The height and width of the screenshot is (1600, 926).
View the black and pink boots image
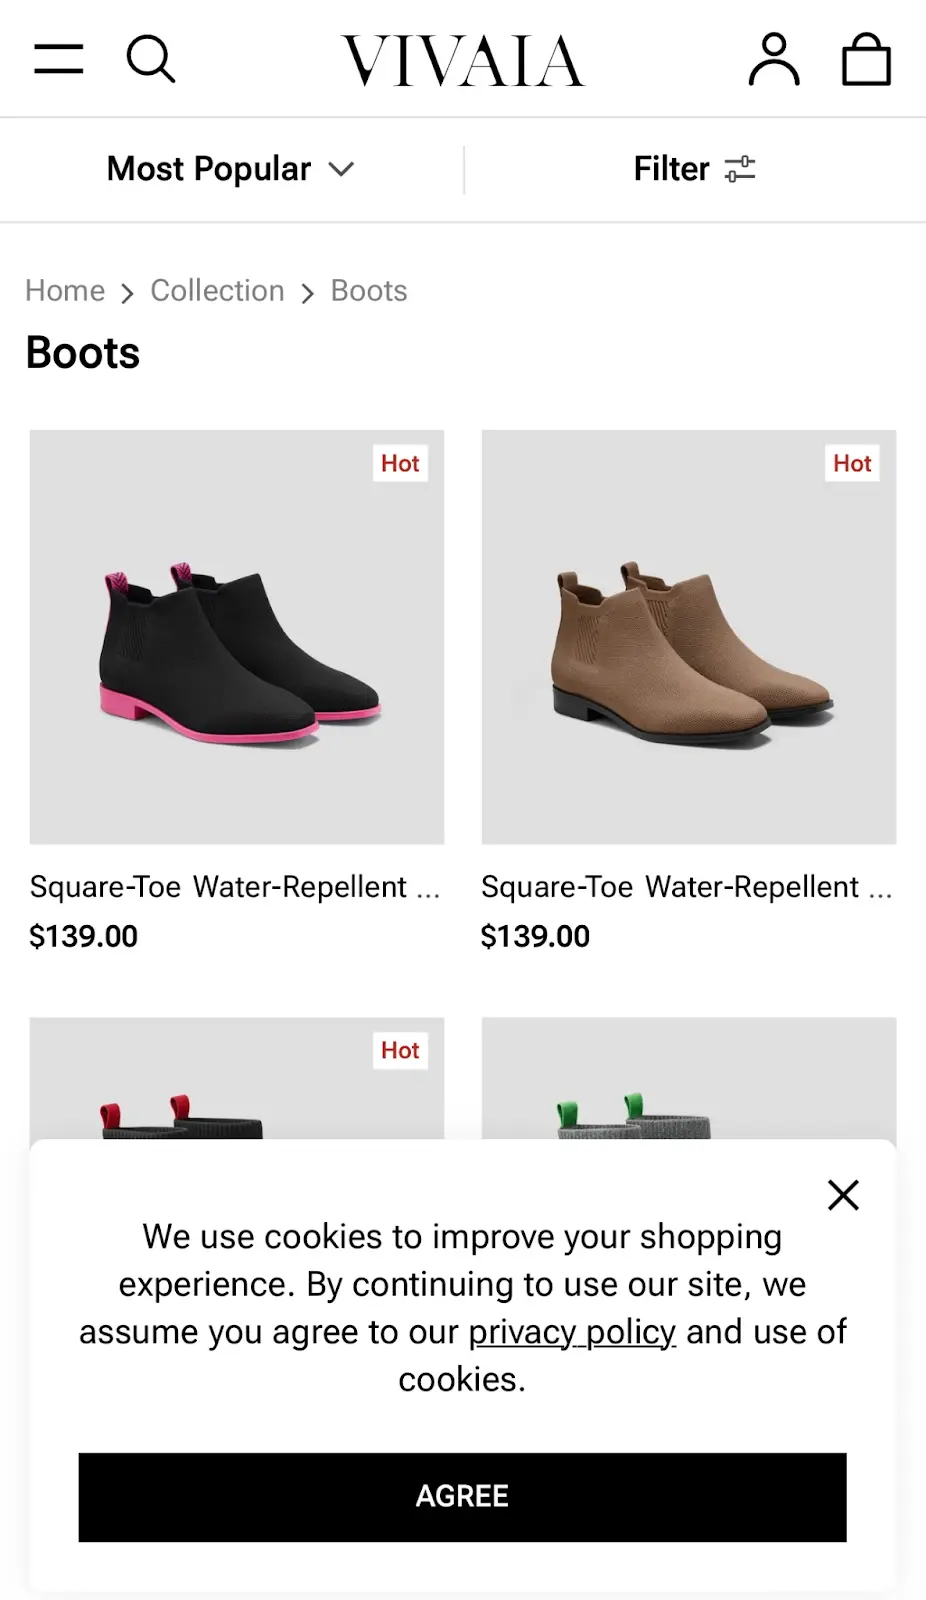tap(237, 637)
